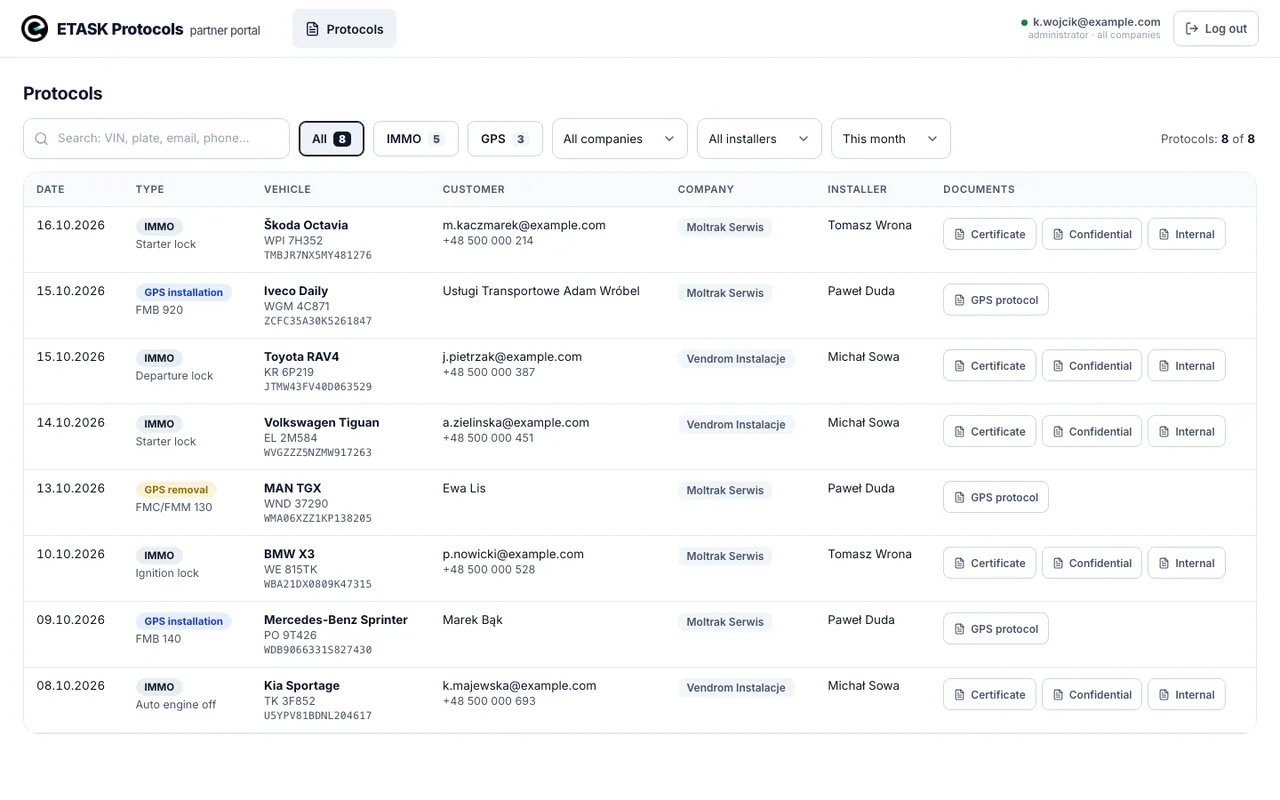1280x800 pixels.
Task: Click the Auto engine off type label
Action: point(176,705)
